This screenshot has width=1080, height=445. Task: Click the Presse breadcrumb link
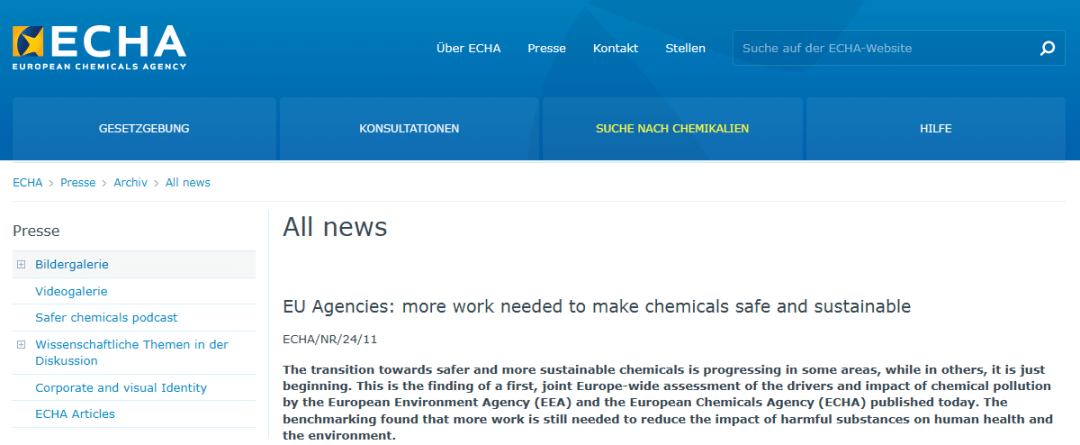(78, 183)
